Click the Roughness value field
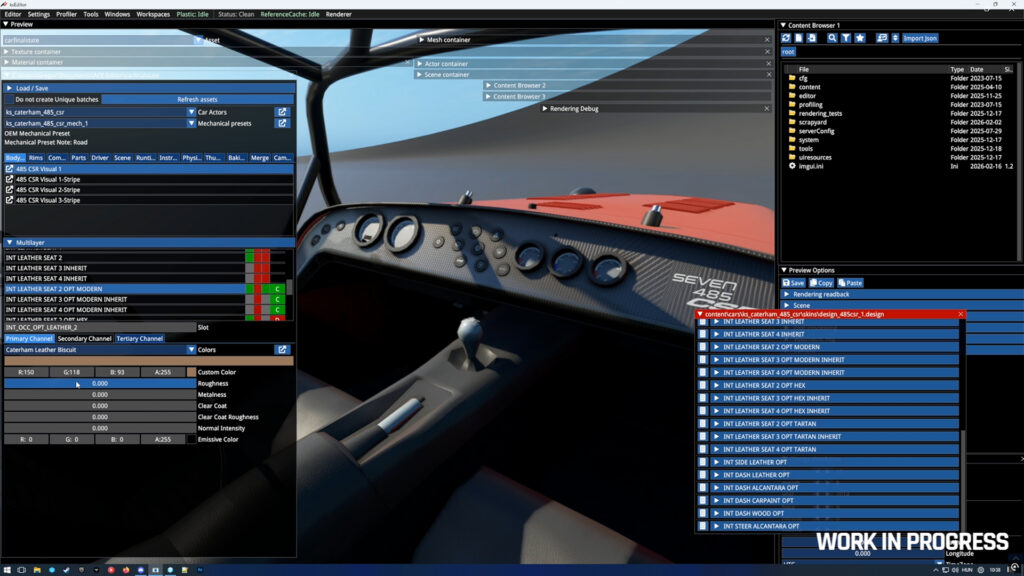Image resolution: width=1024 pixels, height=576 pixels. [100, 382]
